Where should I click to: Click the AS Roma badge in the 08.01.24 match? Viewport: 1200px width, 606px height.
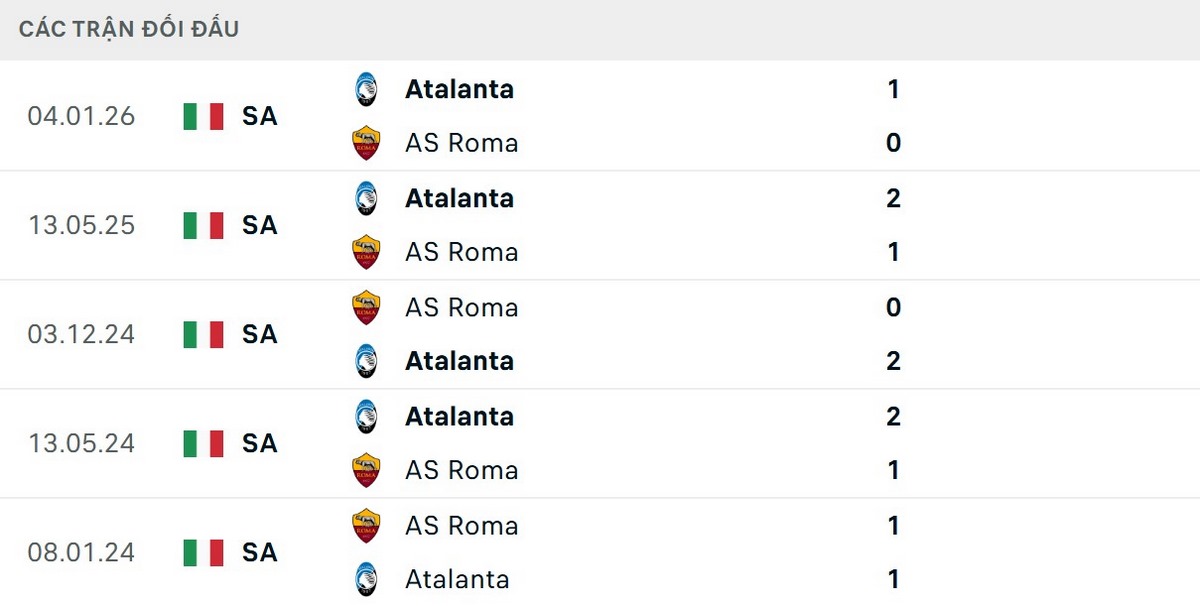tap(368, 525)
